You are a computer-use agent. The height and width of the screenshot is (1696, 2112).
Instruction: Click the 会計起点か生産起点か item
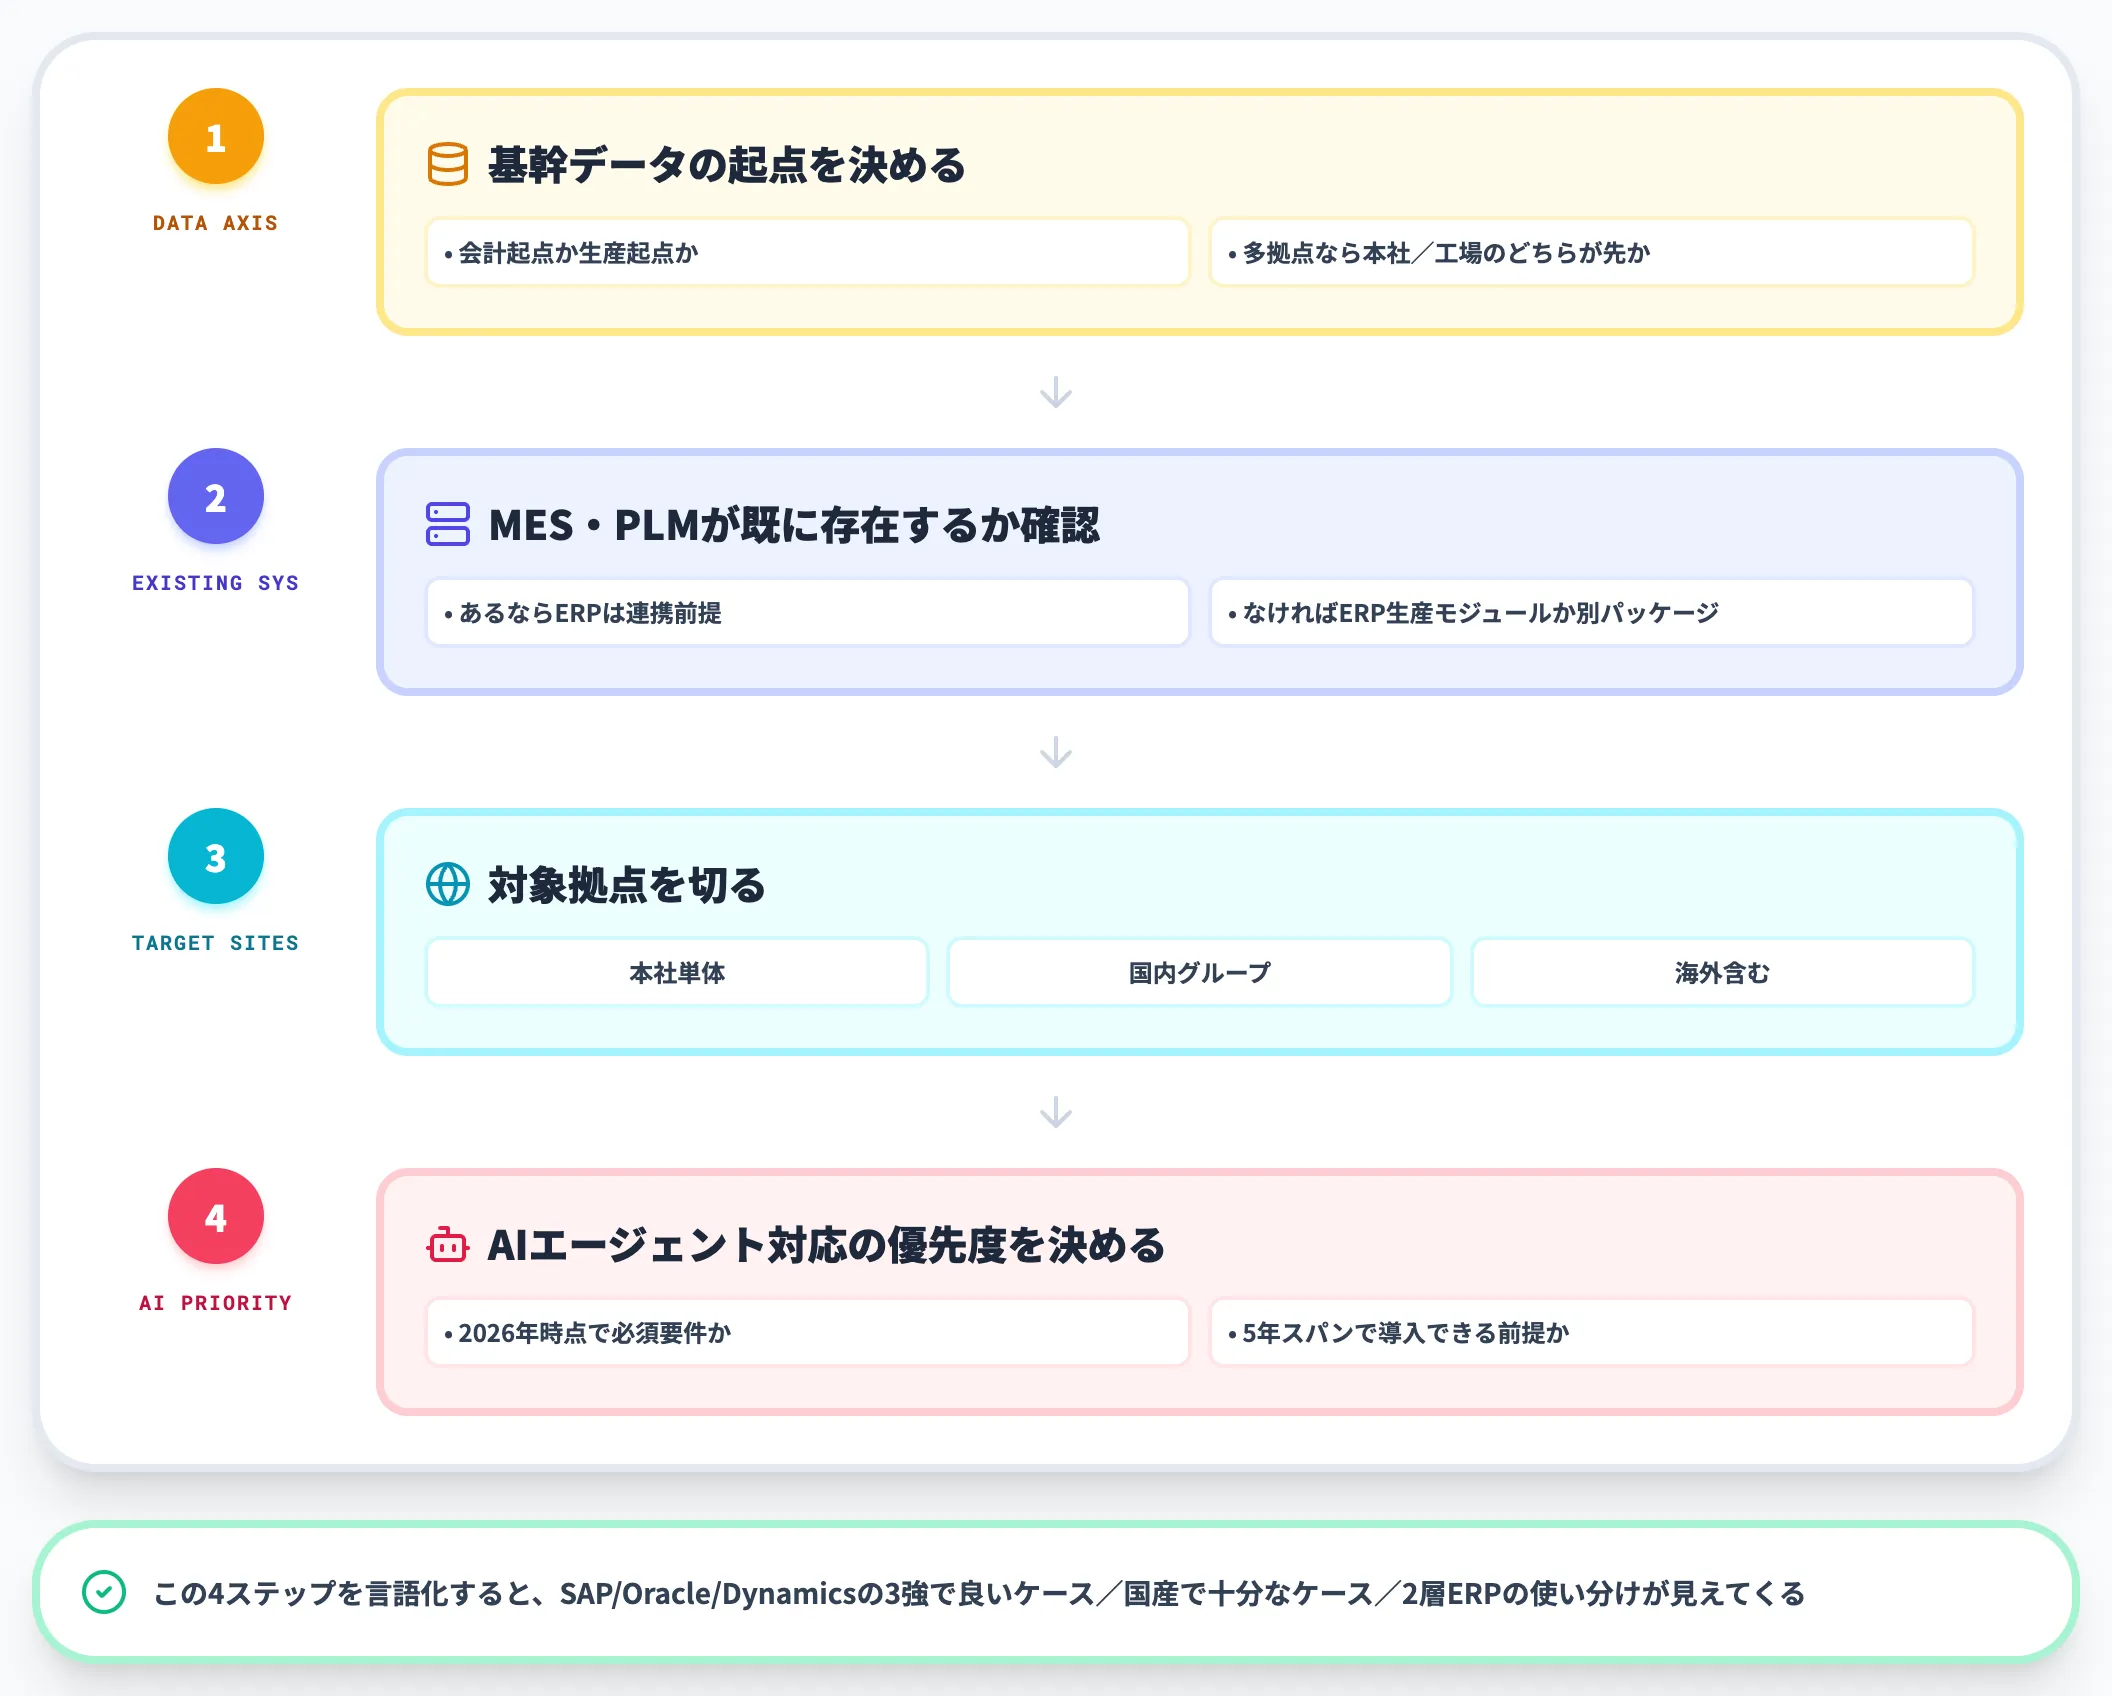808,252
